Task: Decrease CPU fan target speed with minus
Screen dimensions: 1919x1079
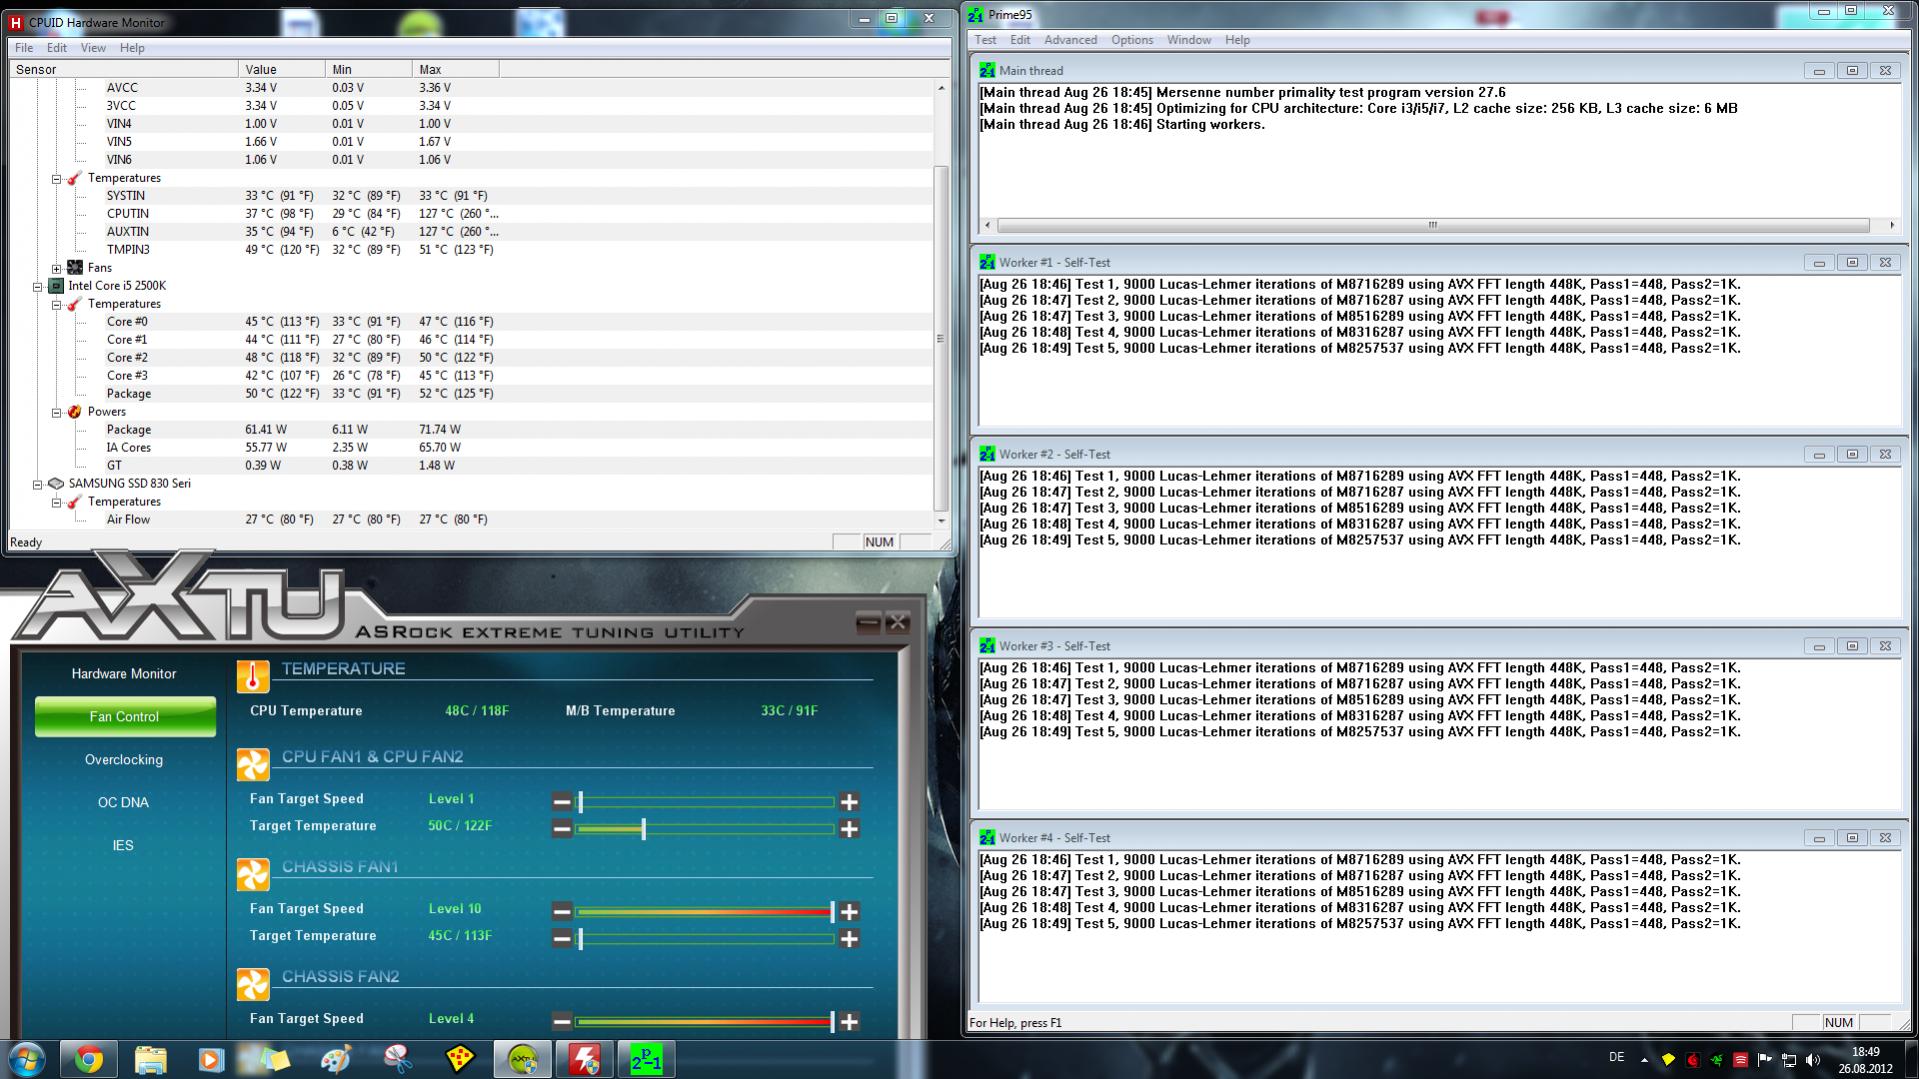Action: coord(562,802)
